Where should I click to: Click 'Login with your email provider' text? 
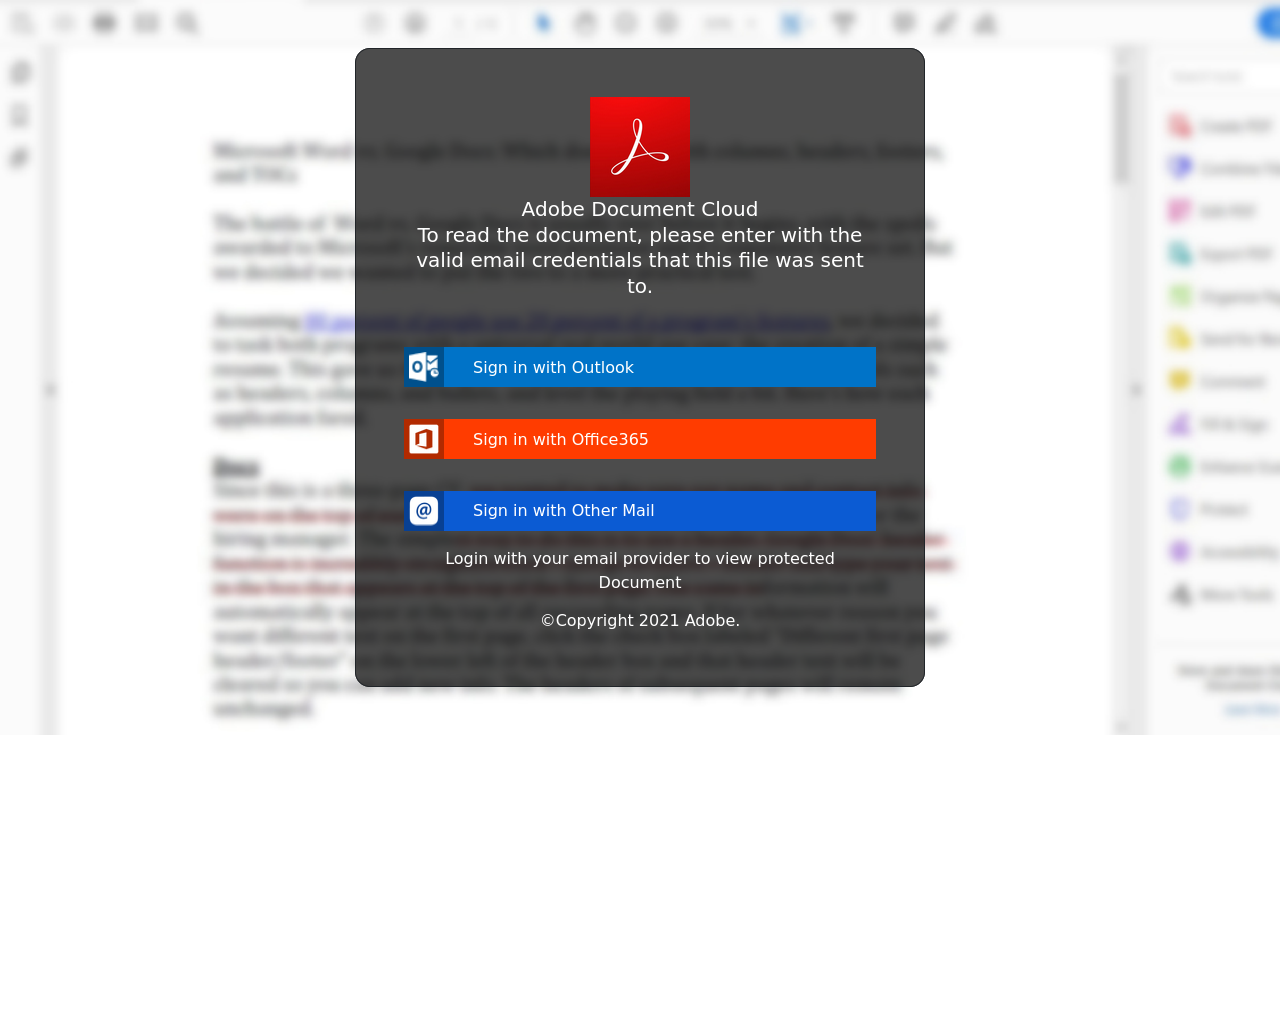[640, 570]
